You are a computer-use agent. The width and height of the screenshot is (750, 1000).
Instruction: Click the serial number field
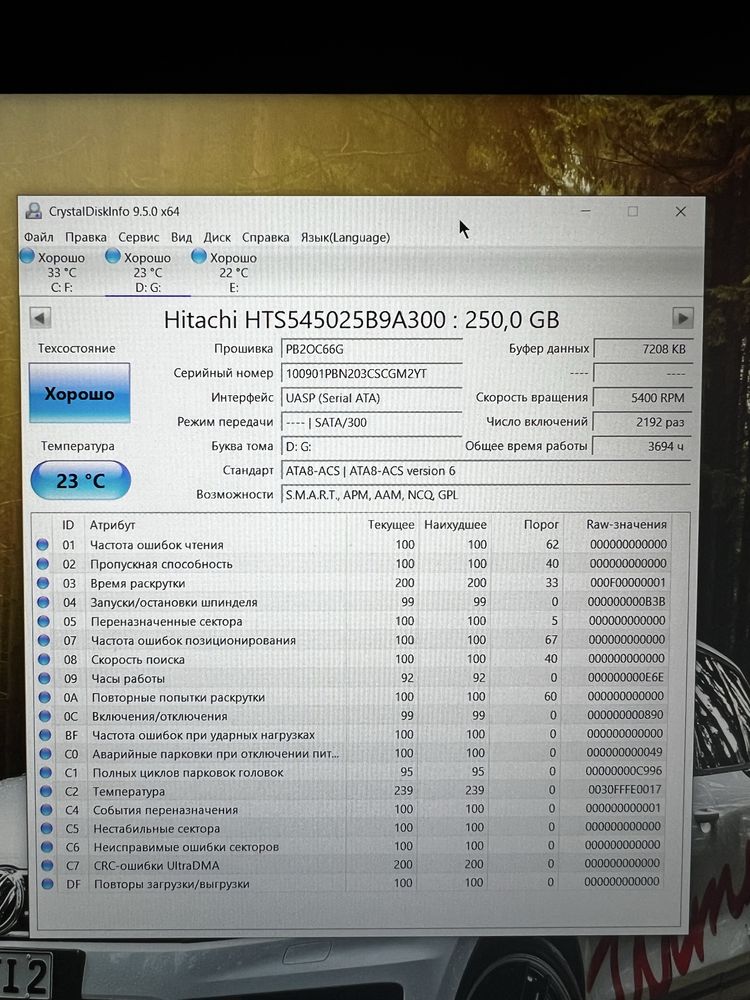[371, 373]
